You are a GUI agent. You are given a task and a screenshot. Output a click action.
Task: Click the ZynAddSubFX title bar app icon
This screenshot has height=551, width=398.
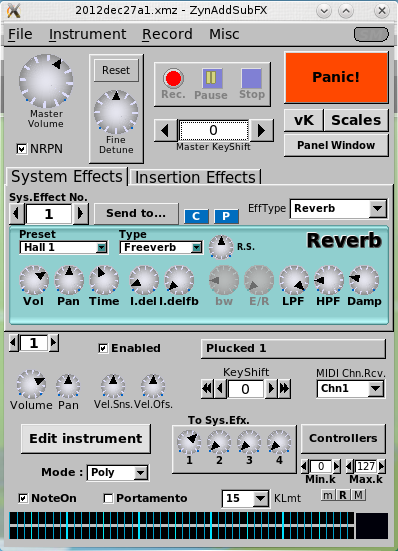point(14,11)
